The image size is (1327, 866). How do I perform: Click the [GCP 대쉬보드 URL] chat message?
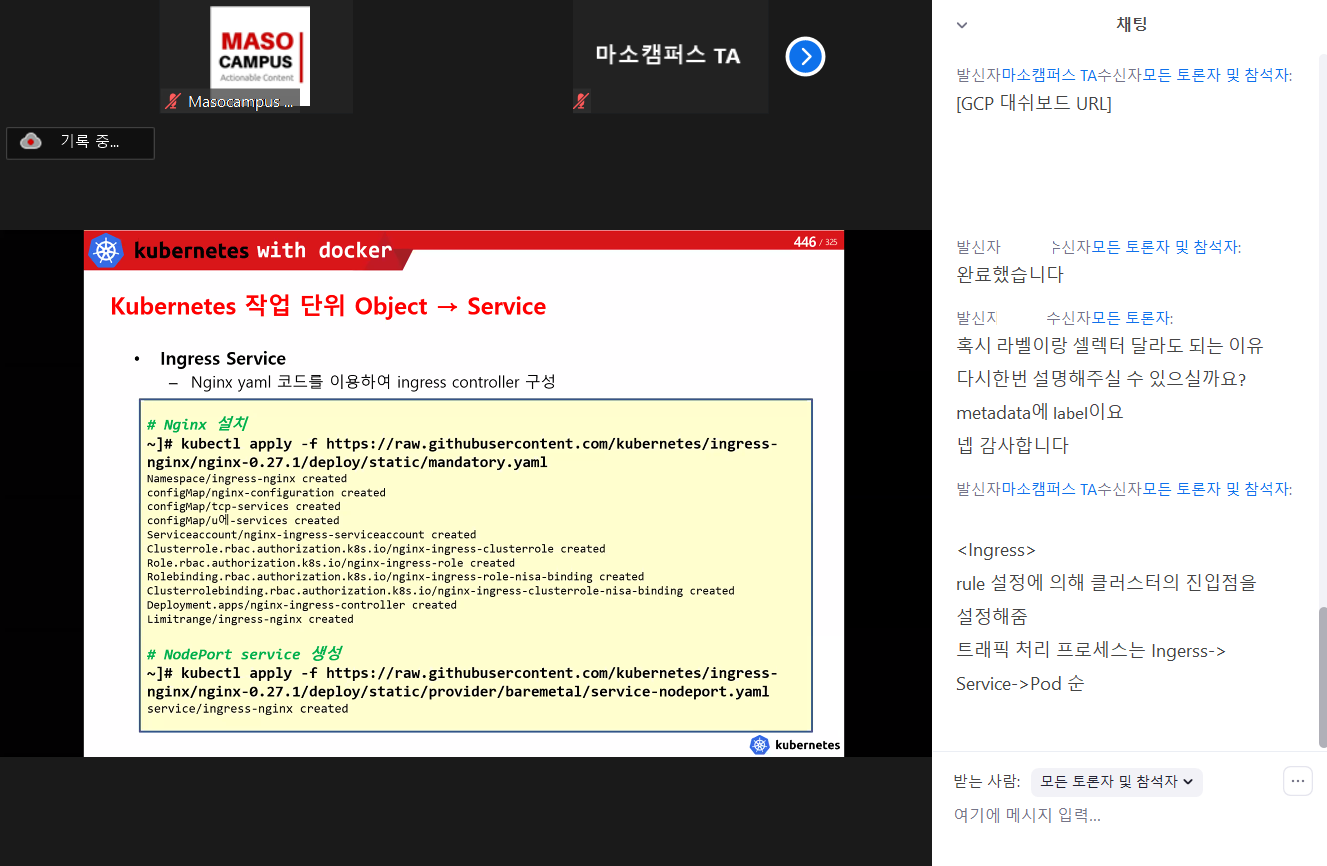pos(1034,104)
